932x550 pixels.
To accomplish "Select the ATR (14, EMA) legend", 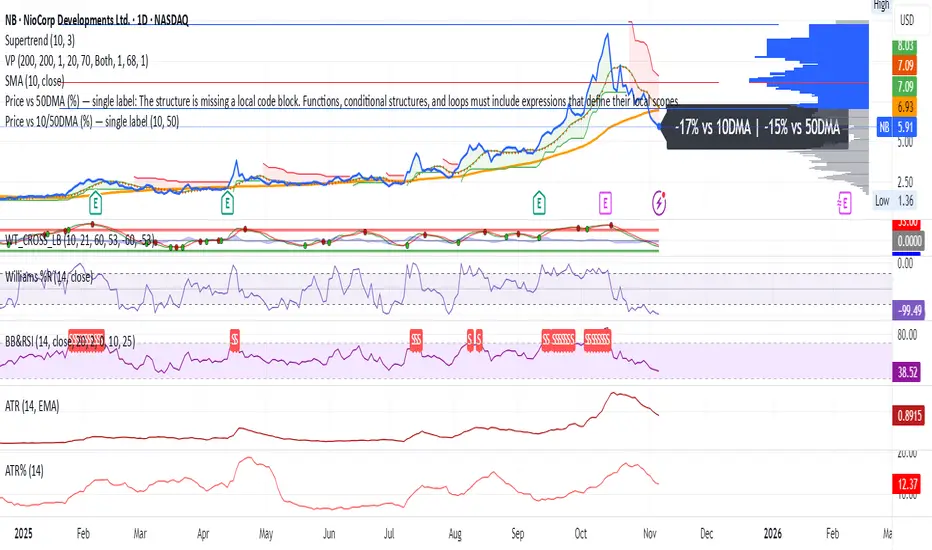I will point(32,406).
